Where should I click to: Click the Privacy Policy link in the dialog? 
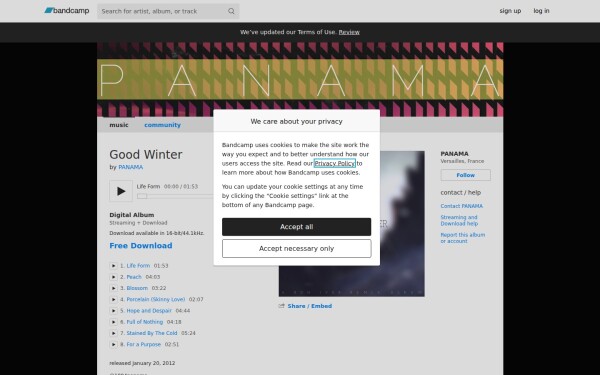(x=334, y=163)
